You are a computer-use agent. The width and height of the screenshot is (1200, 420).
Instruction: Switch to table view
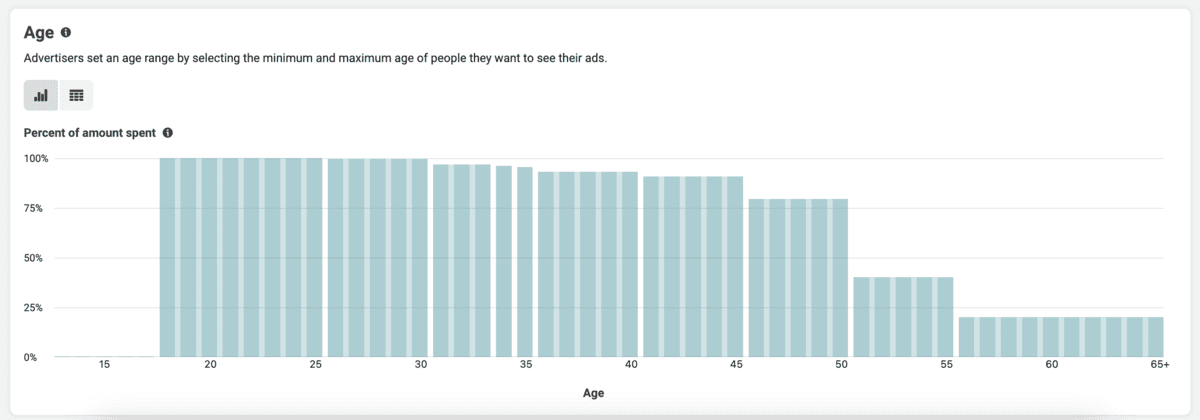pyautogui.click(x=76, y=96)
